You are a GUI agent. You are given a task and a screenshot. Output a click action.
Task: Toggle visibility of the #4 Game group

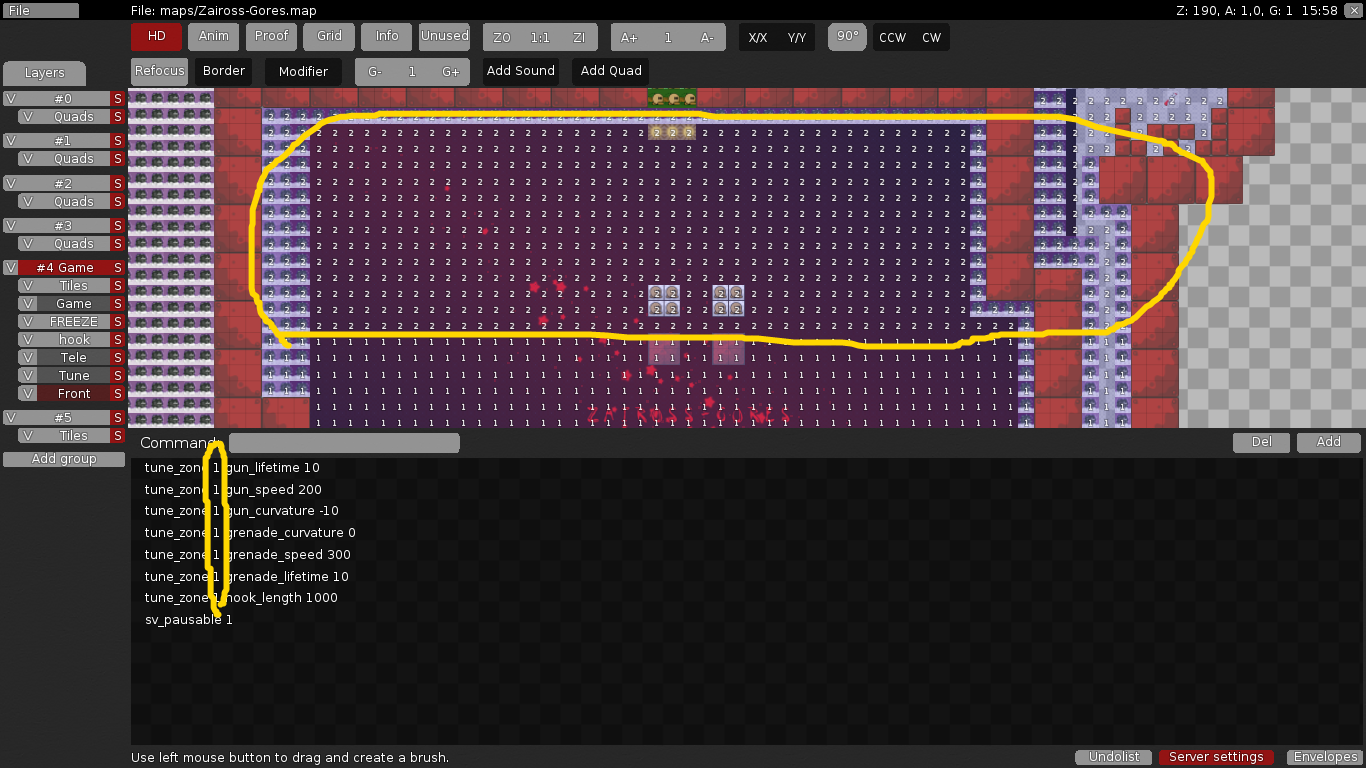(11, 267)
